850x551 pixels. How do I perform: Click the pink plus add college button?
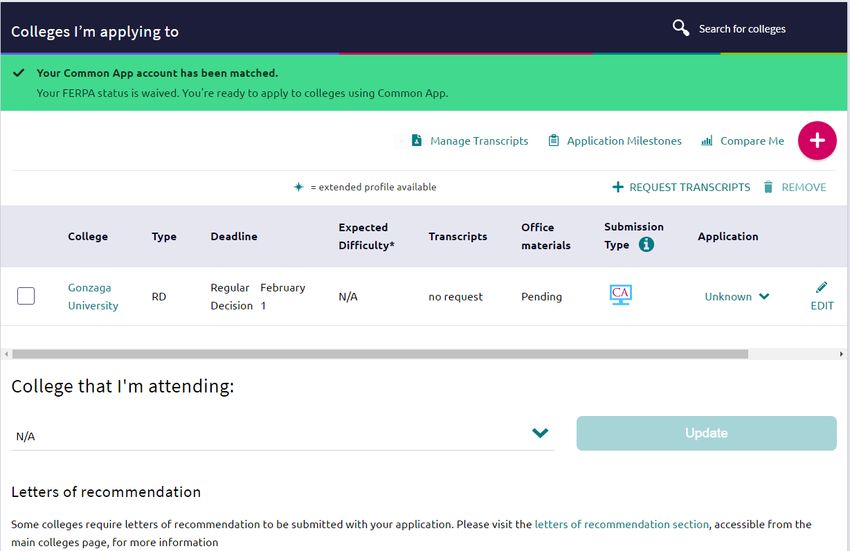[817, 140]
